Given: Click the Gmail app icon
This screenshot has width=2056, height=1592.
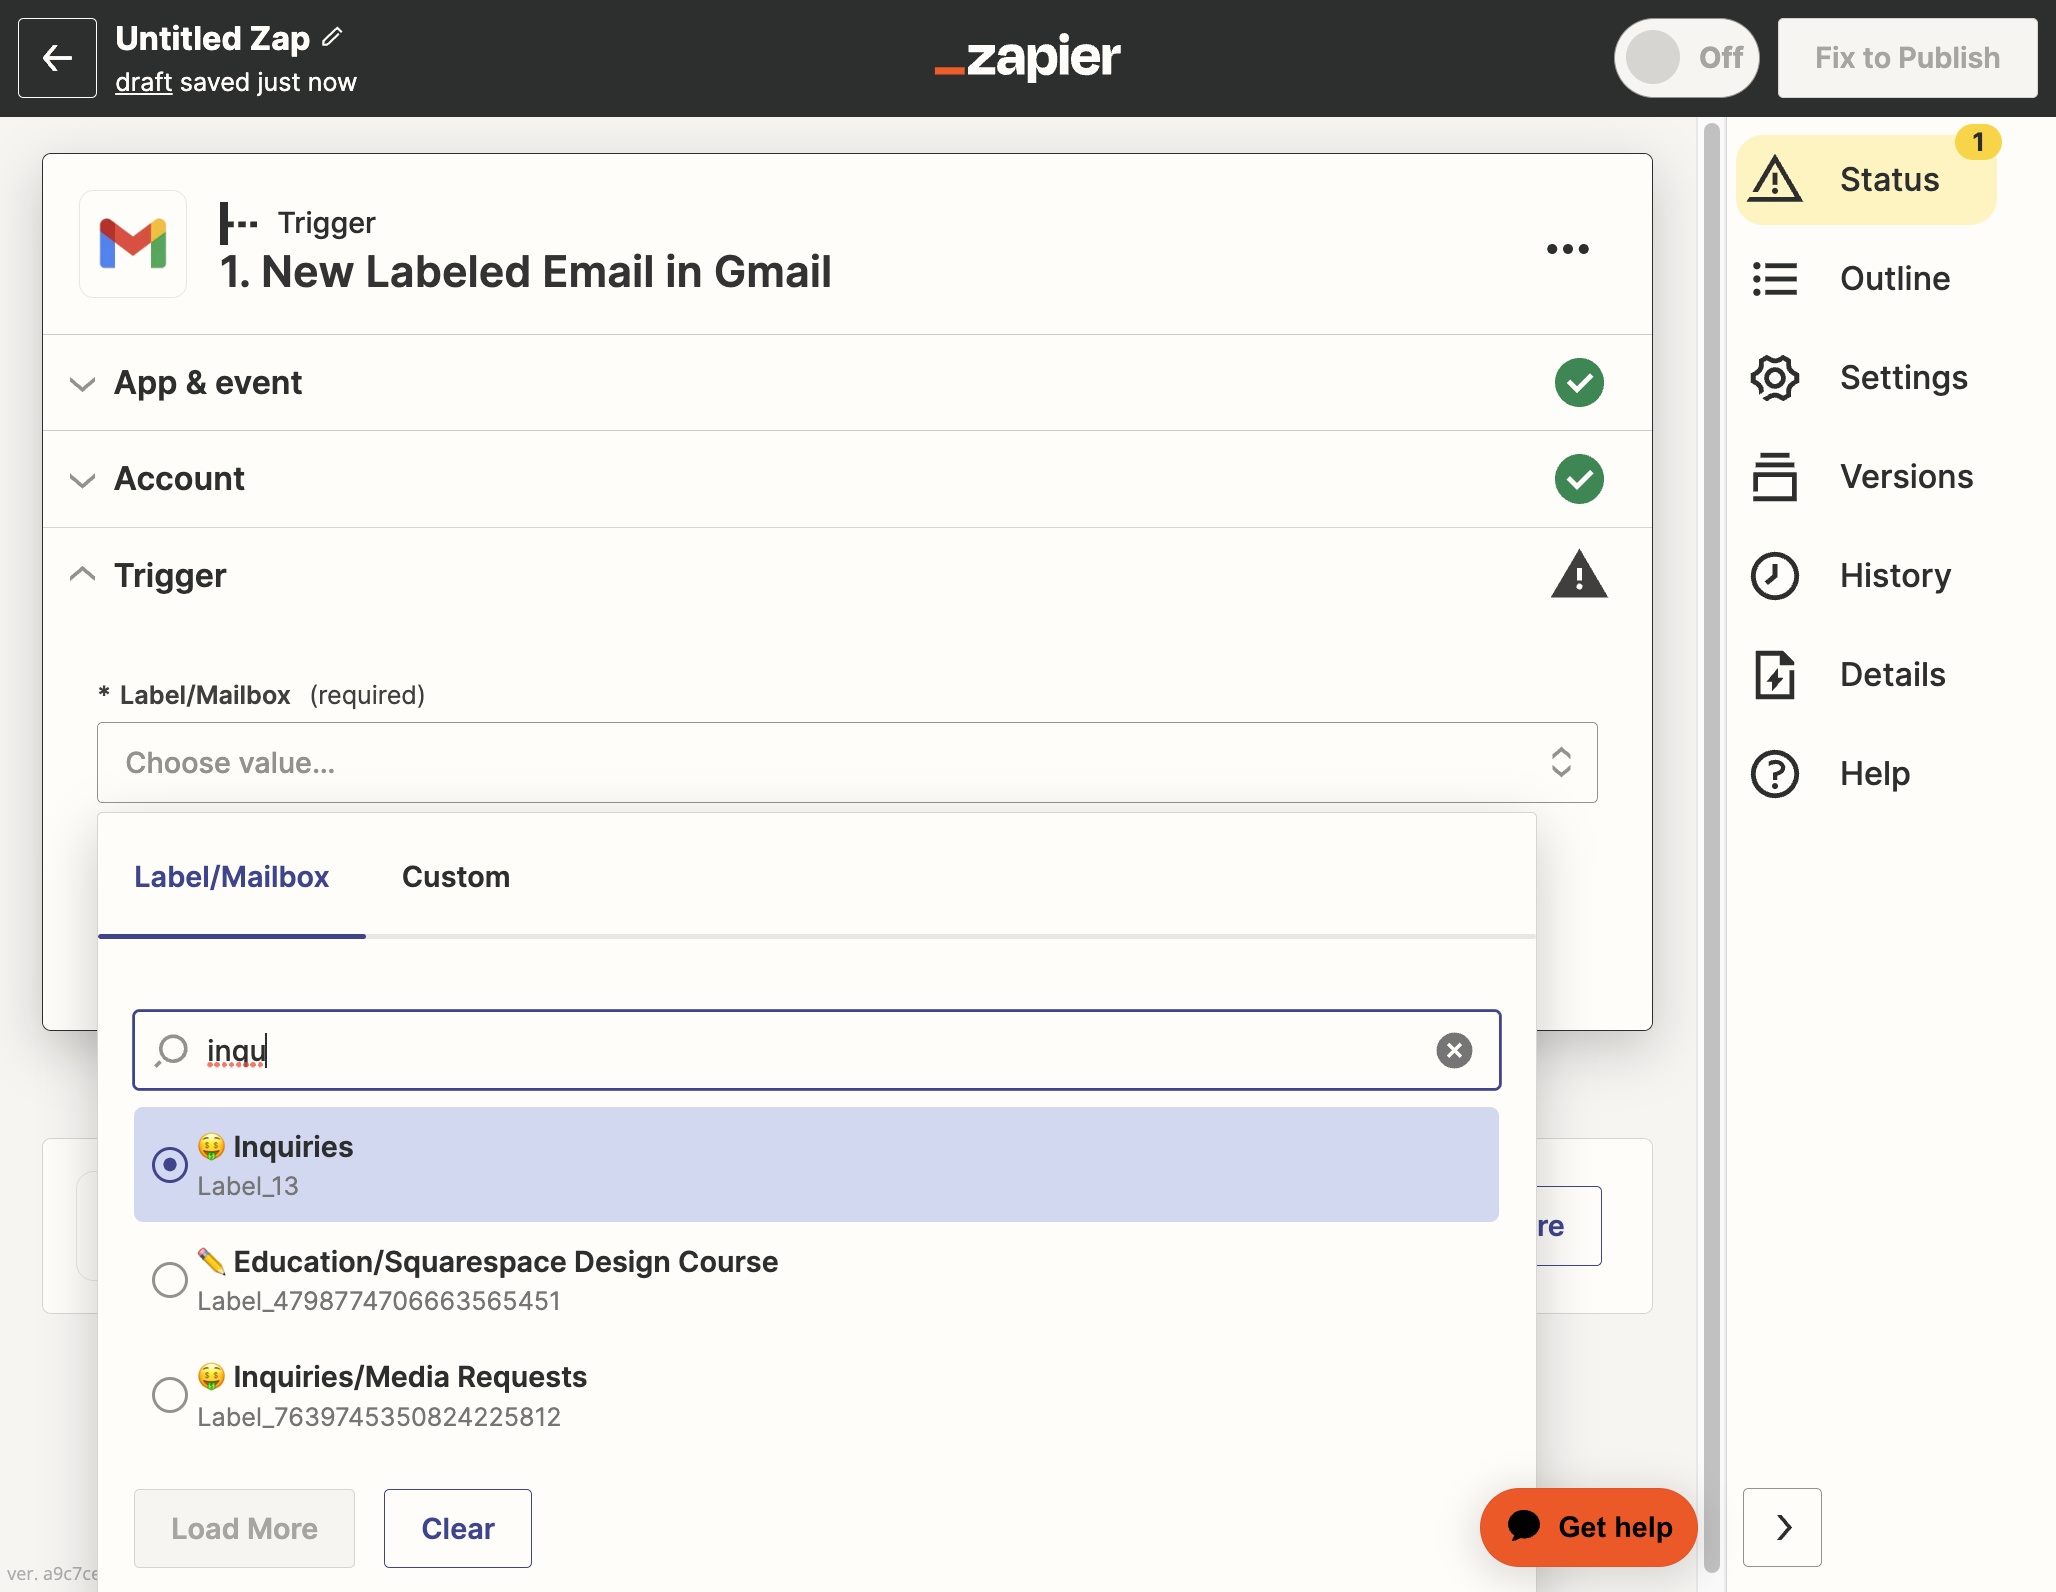Looking at the screenshot, I should (133, 244).
